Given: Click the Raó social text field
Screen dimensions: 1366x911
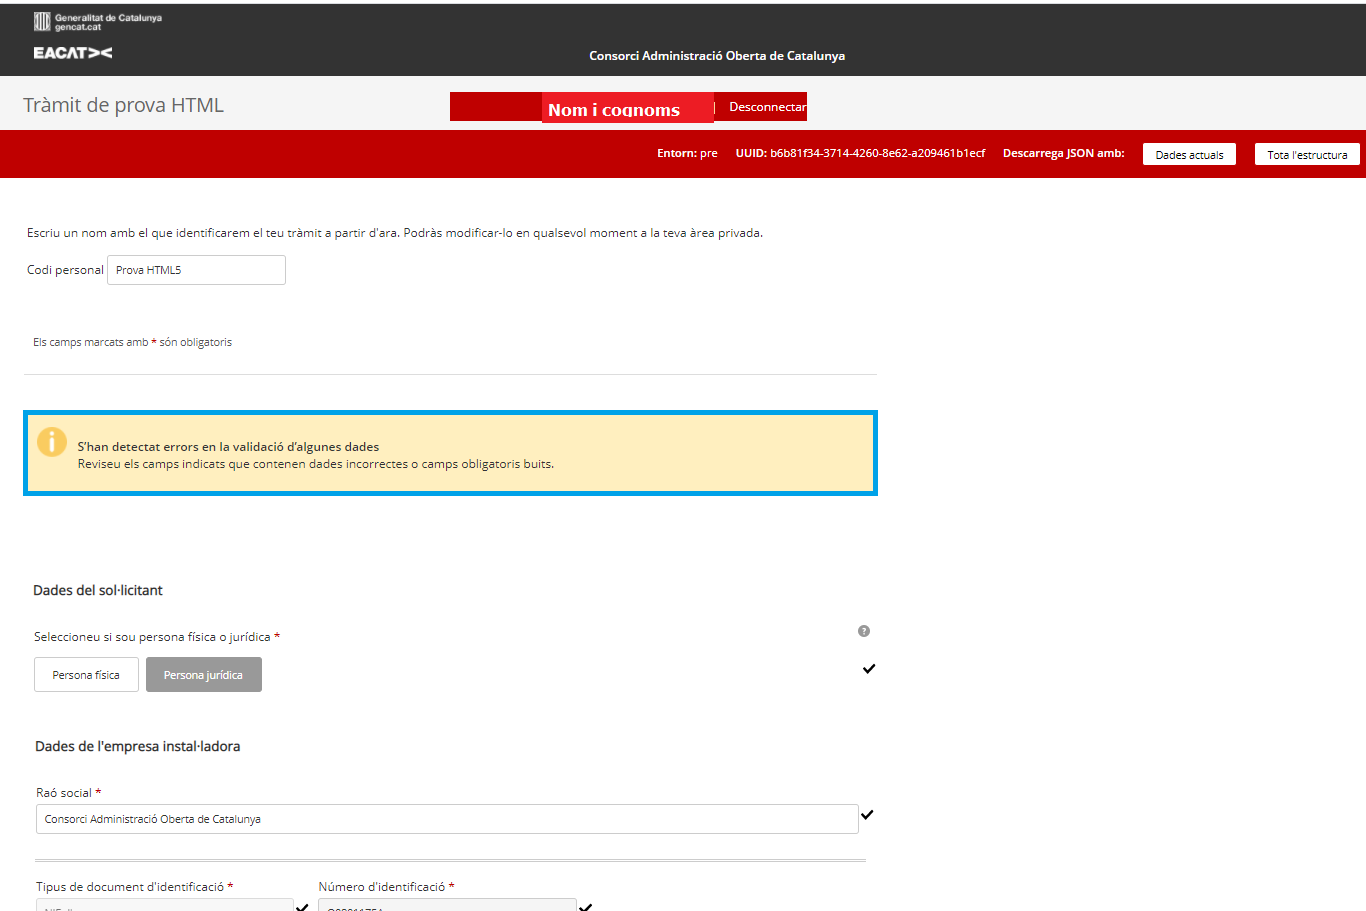Looking at the screenshot, I should [x=445, y=818].
